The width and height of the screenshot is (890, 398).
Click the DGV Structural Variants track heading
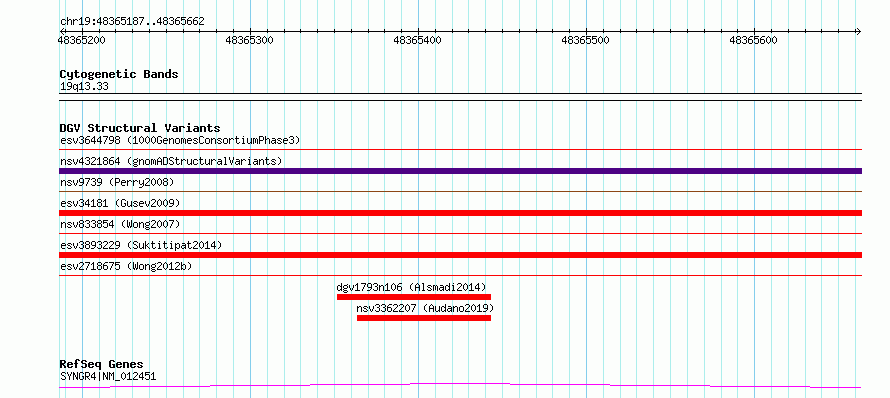[x=140, y=128]
